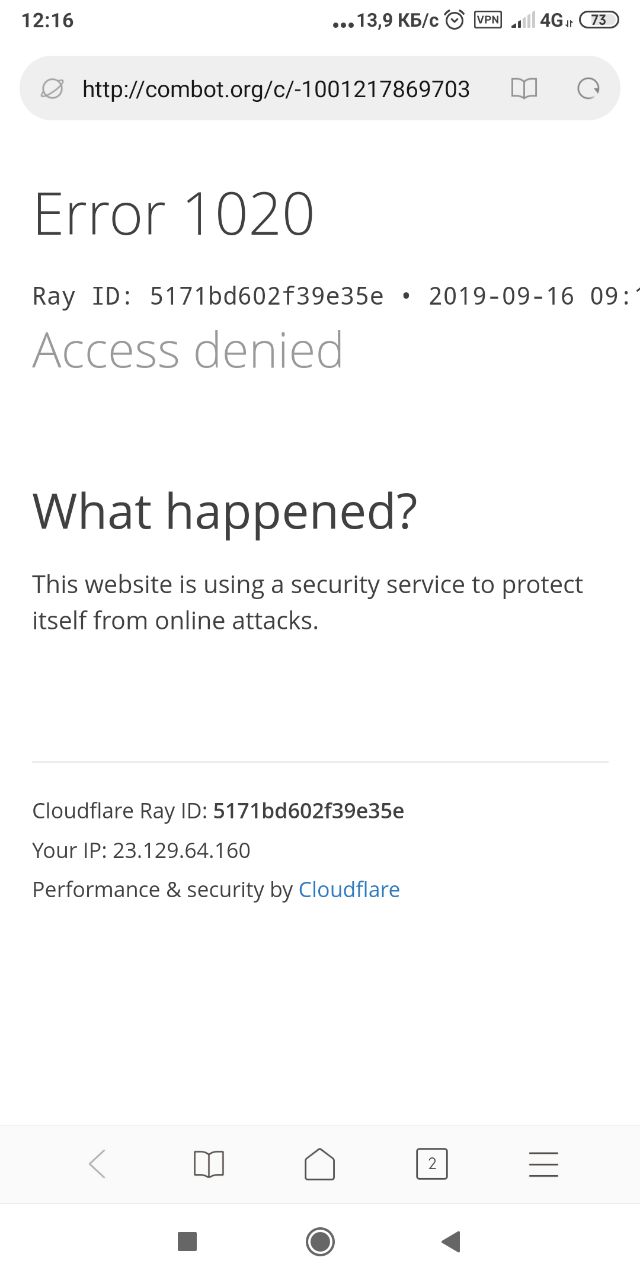Tap the battery indicator showing 73
This screenshot has width=640, height=1280.
click(x=599, y=20)
